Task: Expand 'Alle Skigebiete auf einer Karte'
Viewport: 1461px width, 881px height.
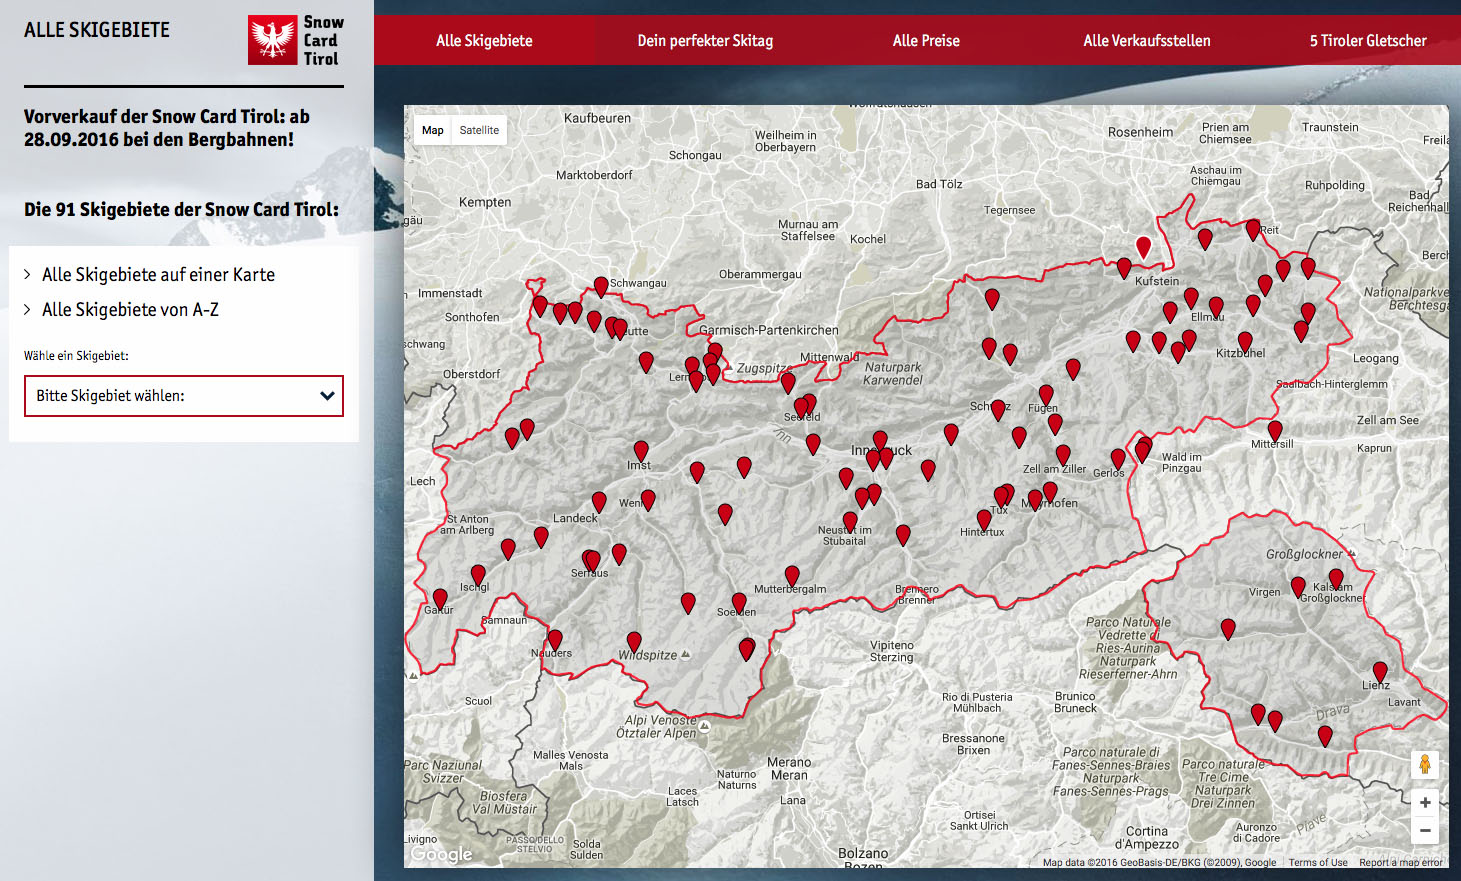Action: pyautogui.click(x=158, y=275)
